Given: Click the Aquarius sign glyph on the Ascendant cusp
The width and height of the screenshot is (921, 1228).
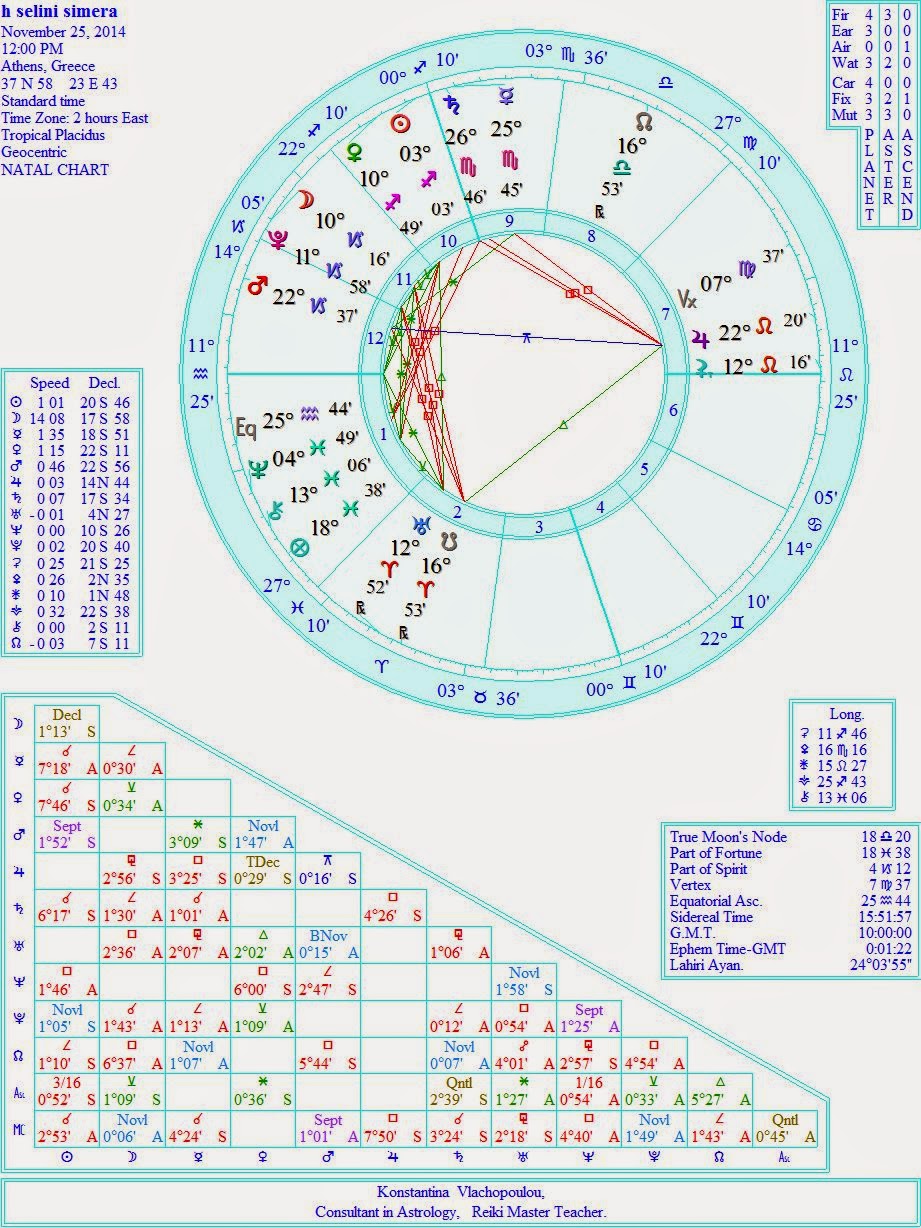Looking at the screenshot, I should (x=201, y=372).
